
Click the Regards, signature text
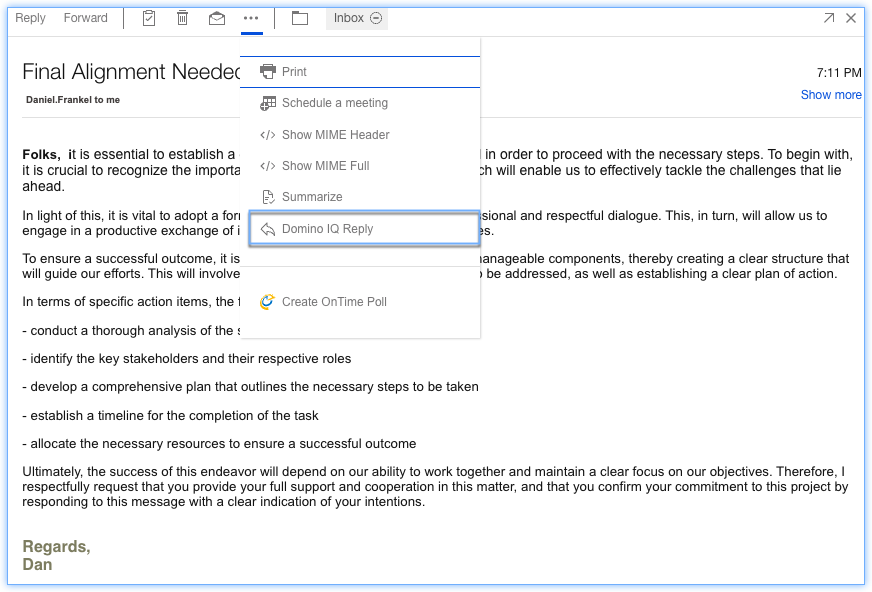[56, 546]
